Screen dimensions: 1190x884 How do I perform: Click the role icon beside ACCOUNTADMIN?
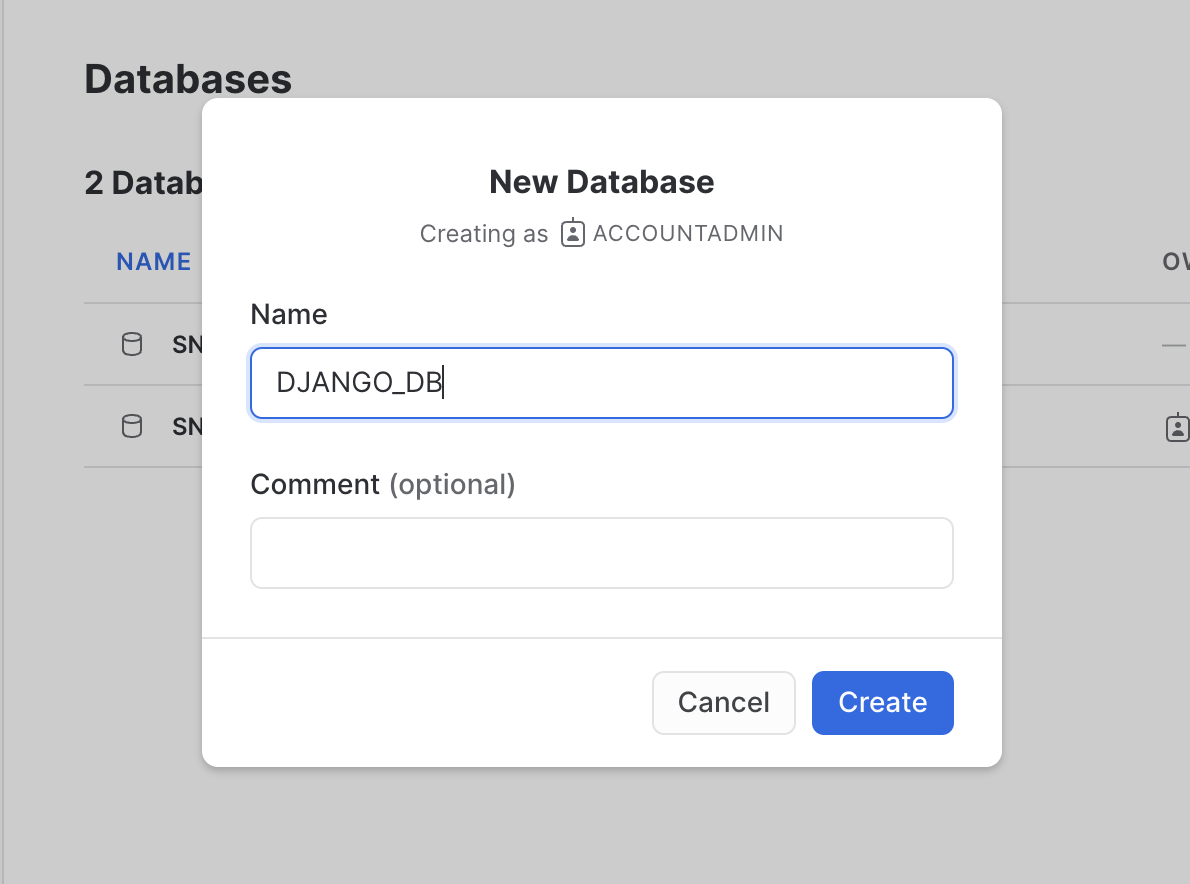click(572, 234)
